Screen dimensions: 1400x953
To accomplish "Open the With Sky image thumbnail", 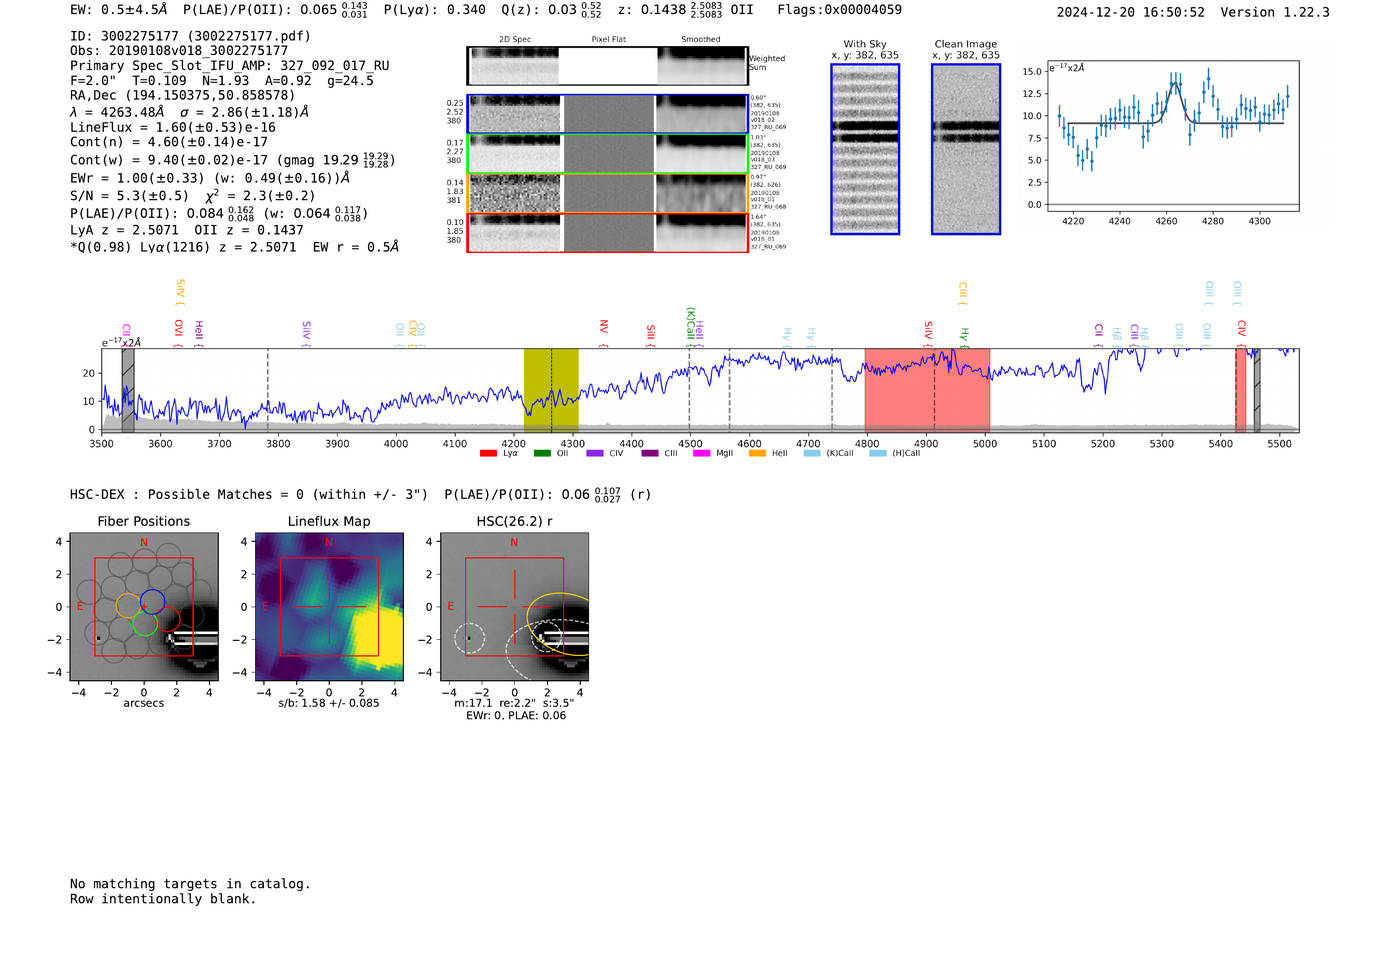I will point(865,149).
